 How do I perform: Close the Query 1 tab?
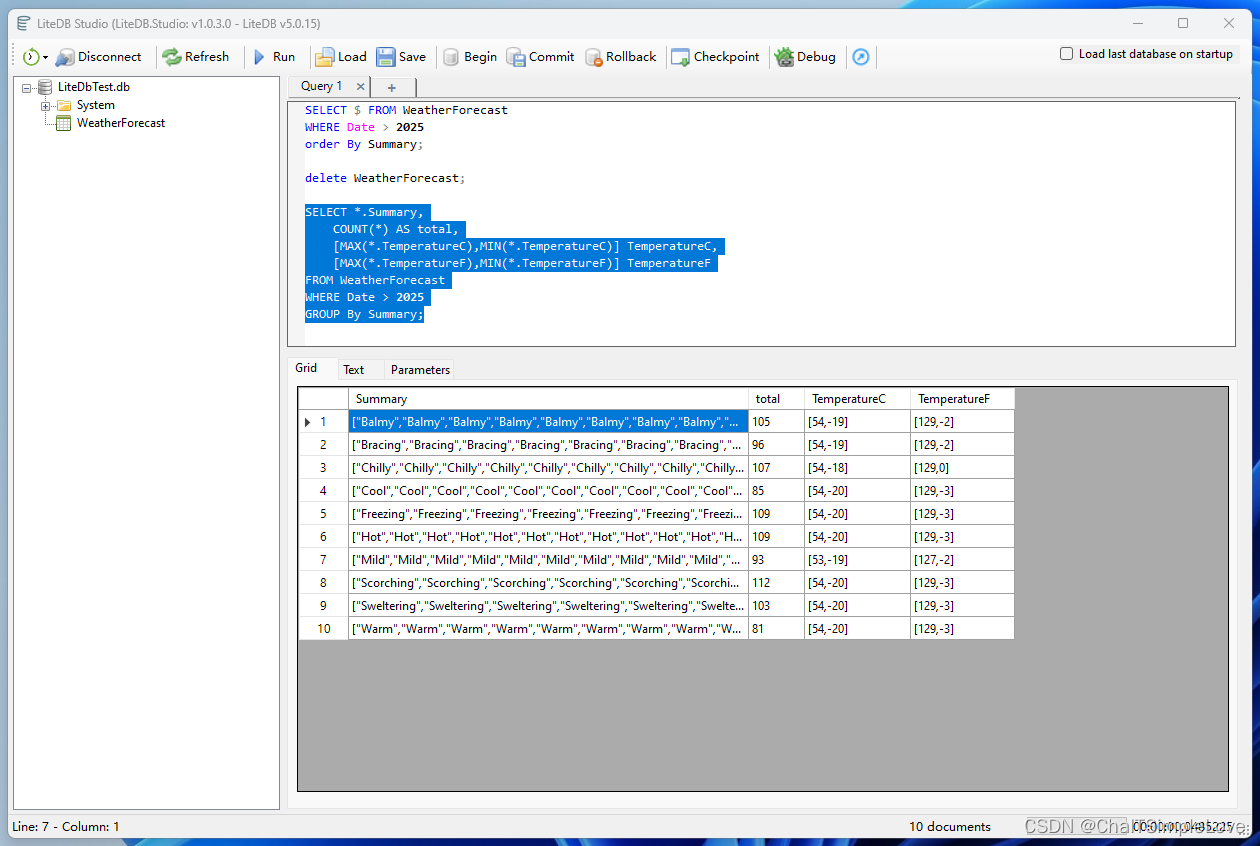coord(361,87)
